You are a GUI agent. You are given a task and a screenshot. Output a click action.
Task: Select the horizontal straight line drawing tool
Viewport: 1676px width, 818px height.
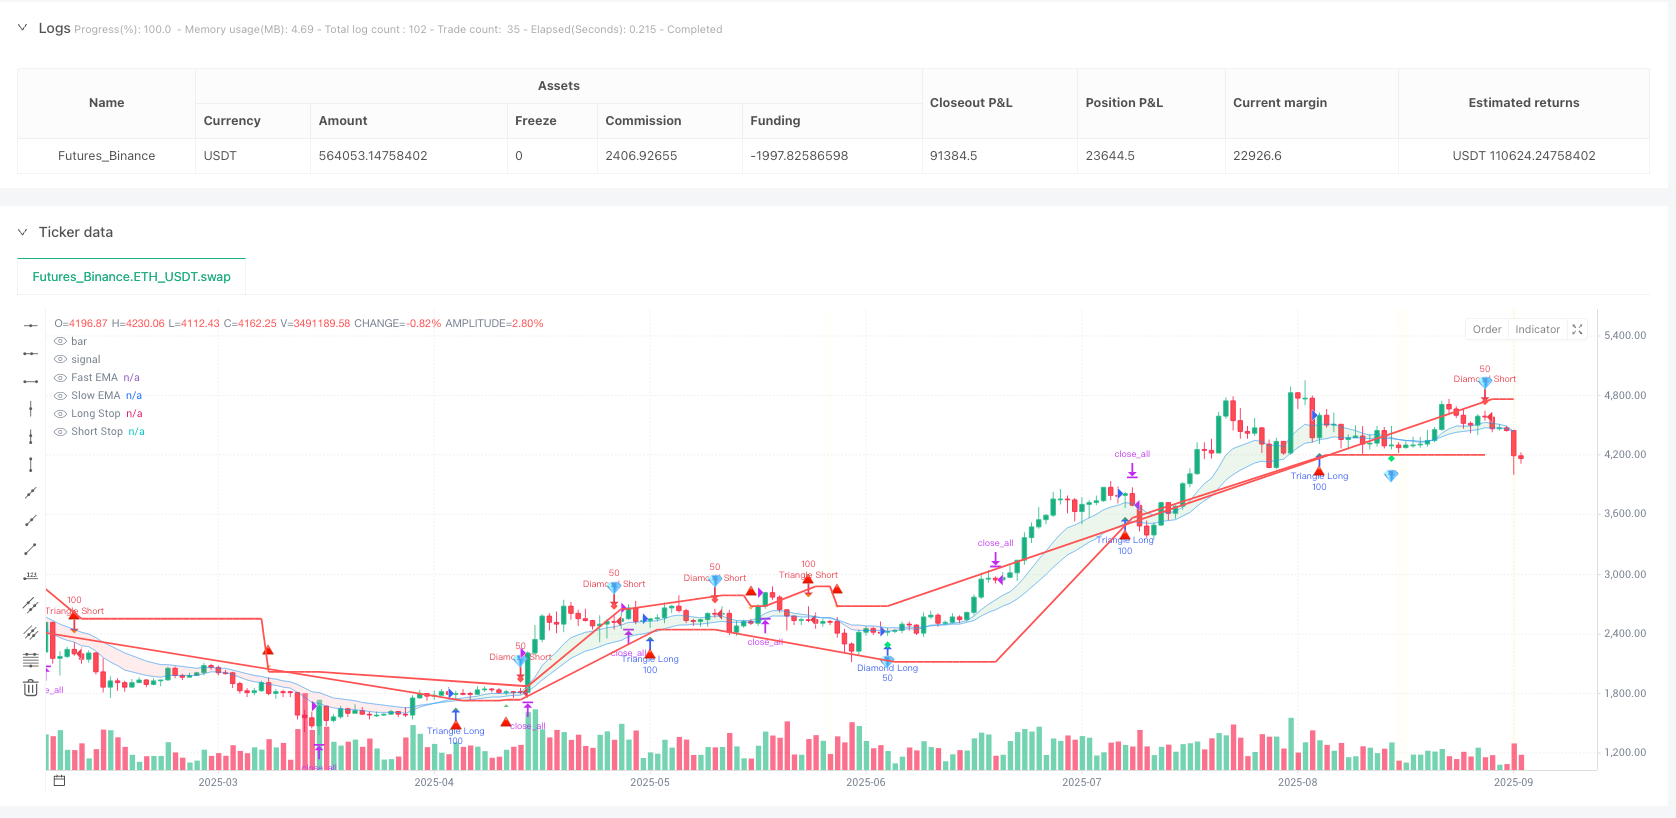tap(31, 325)
